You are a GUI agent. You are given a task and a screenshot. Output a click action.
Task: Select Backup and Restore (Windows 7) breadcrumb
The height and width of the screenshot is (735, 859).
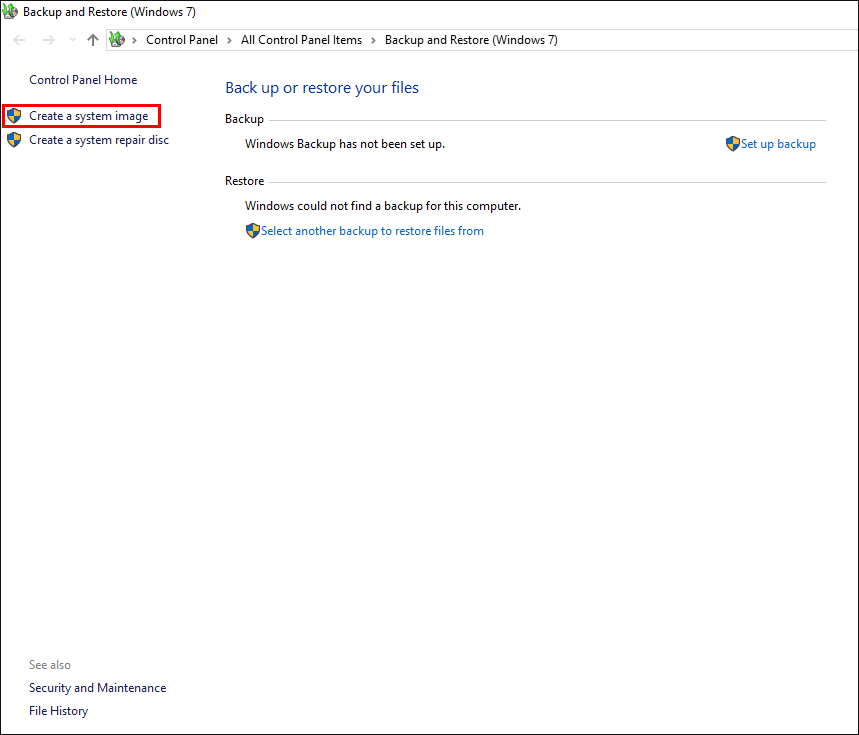pos(471,40)
